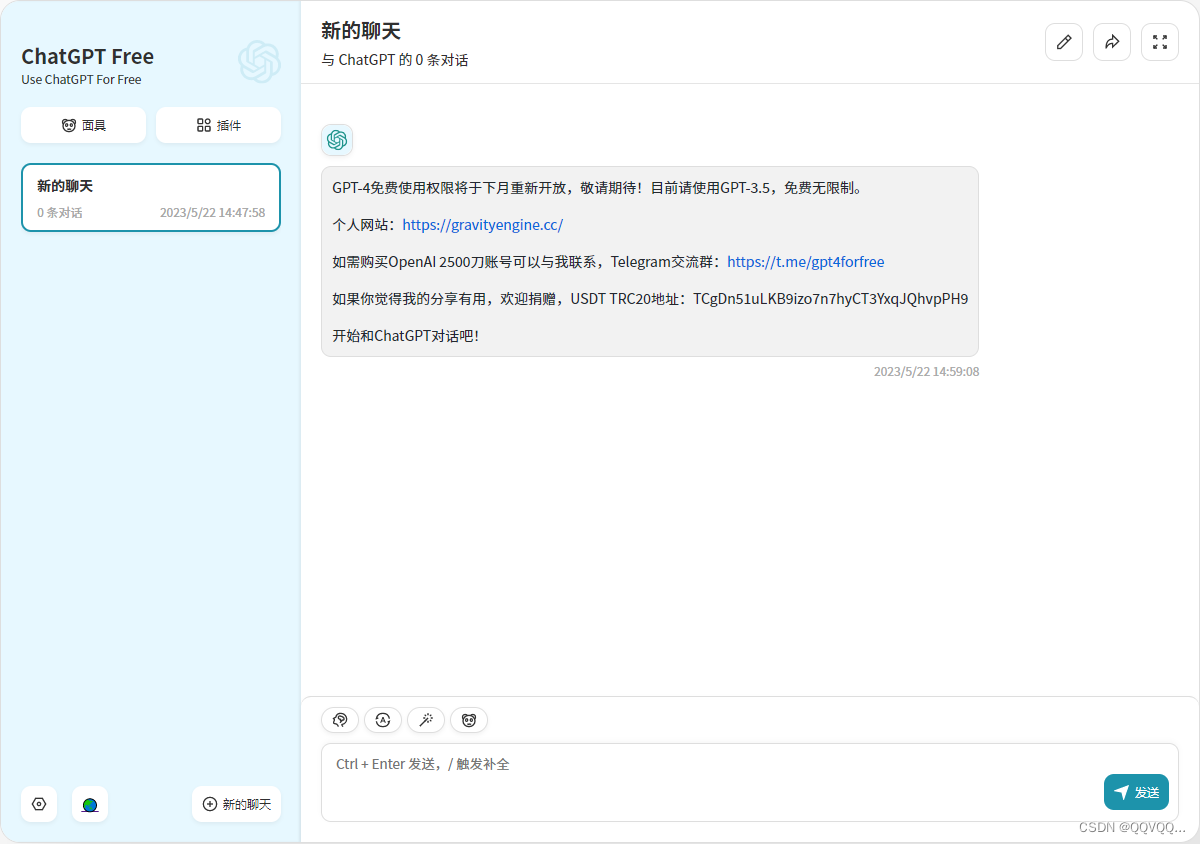Click the 发送 send button
This screenshot has width=1200, height=844.
(x=1136, y=792)
